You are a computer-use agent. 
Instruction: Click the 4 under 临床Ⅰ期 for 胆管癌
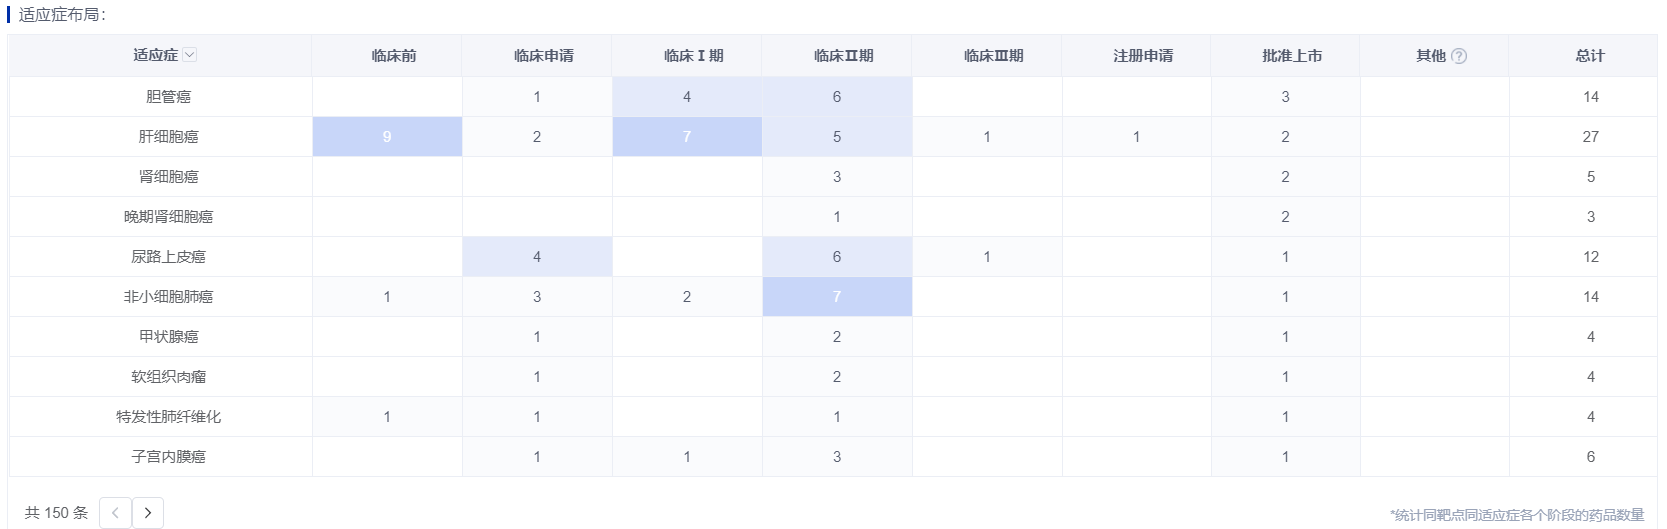pyautogui.click(x=687, y=97)
